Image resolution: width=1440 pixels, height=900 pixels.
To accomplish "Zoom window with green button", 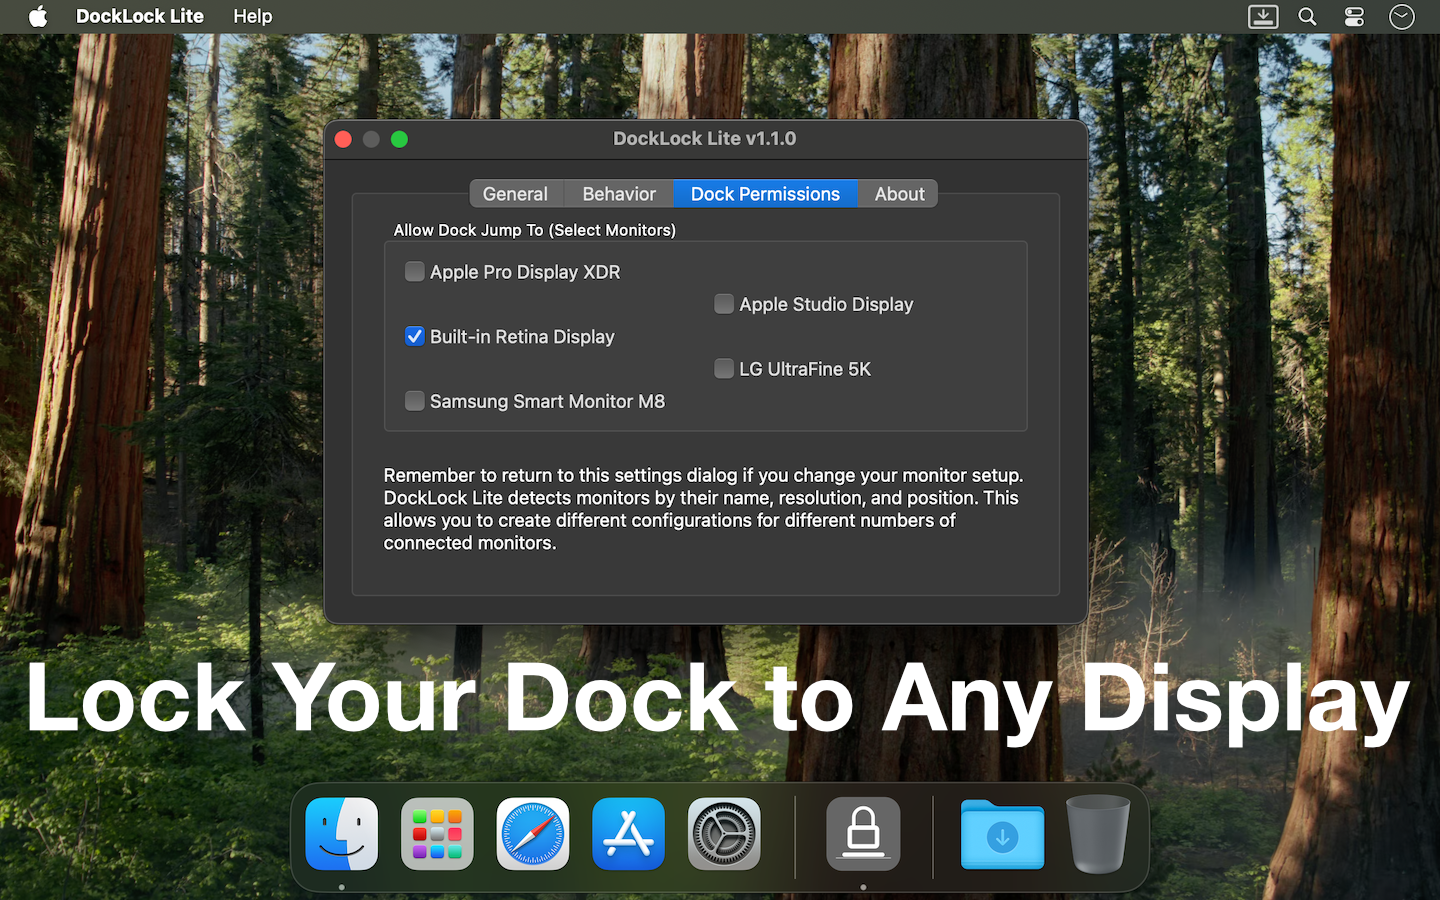I will 399,139.
